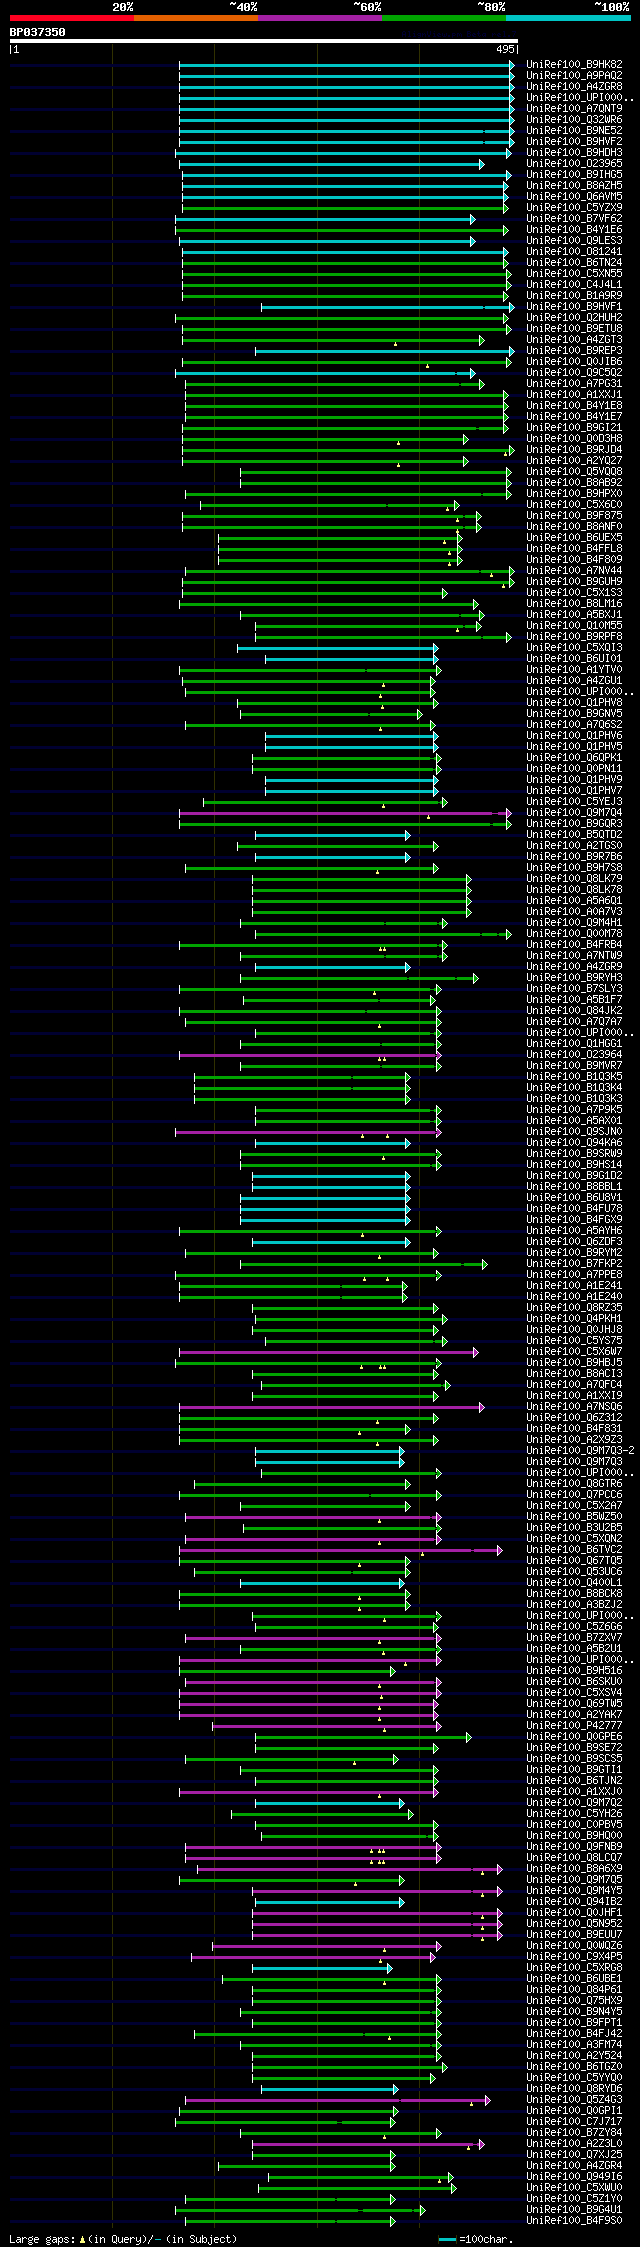Viewport: 640px width, 2247px height.
Task: Choose hit UniRef100_Q8LK79
Action: point(574,878)
